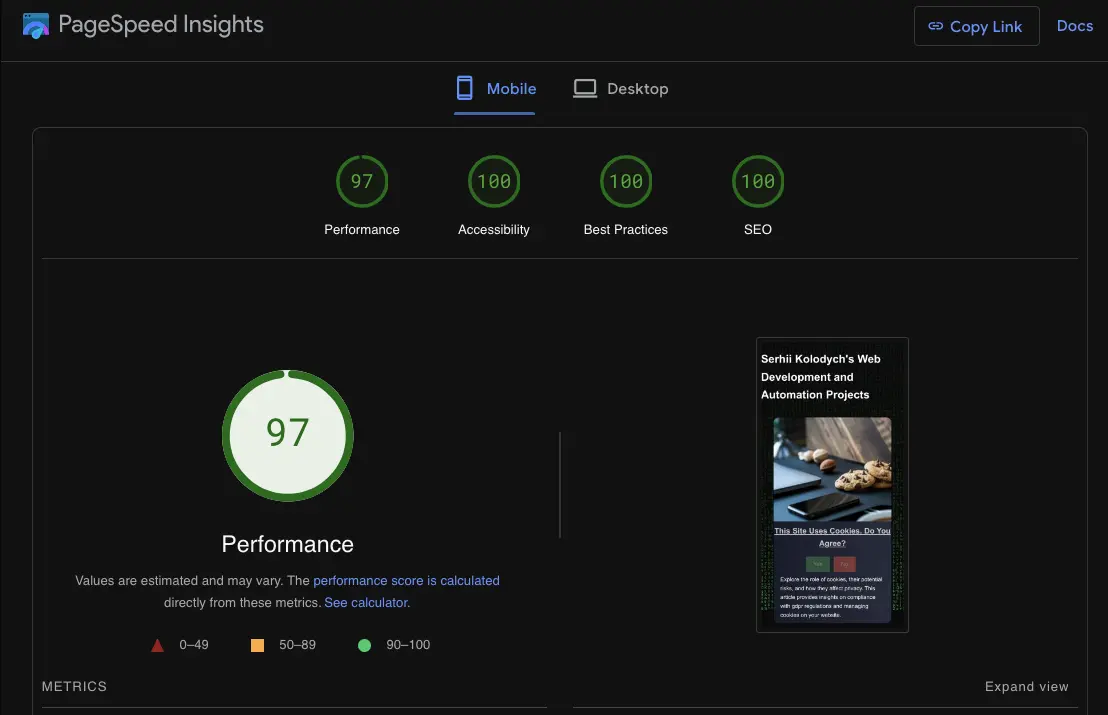
Task: Click the red 0–49 triangle legend marker
Action: click(157, 644)
